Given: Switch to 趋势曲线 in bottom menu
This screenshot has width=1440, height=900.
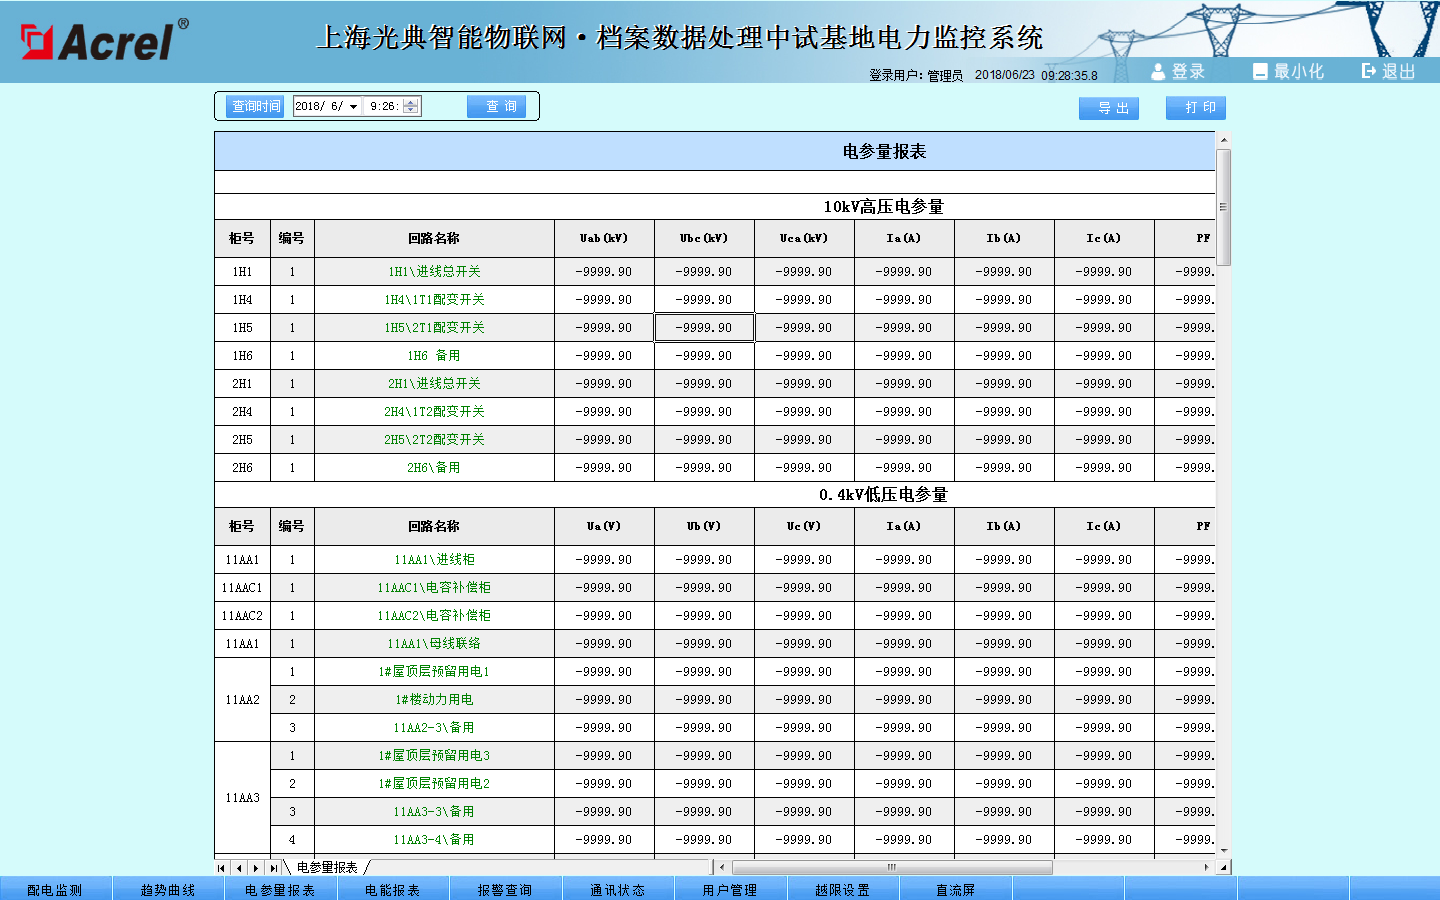Looking at the screenshot, I should coord(168,890).
